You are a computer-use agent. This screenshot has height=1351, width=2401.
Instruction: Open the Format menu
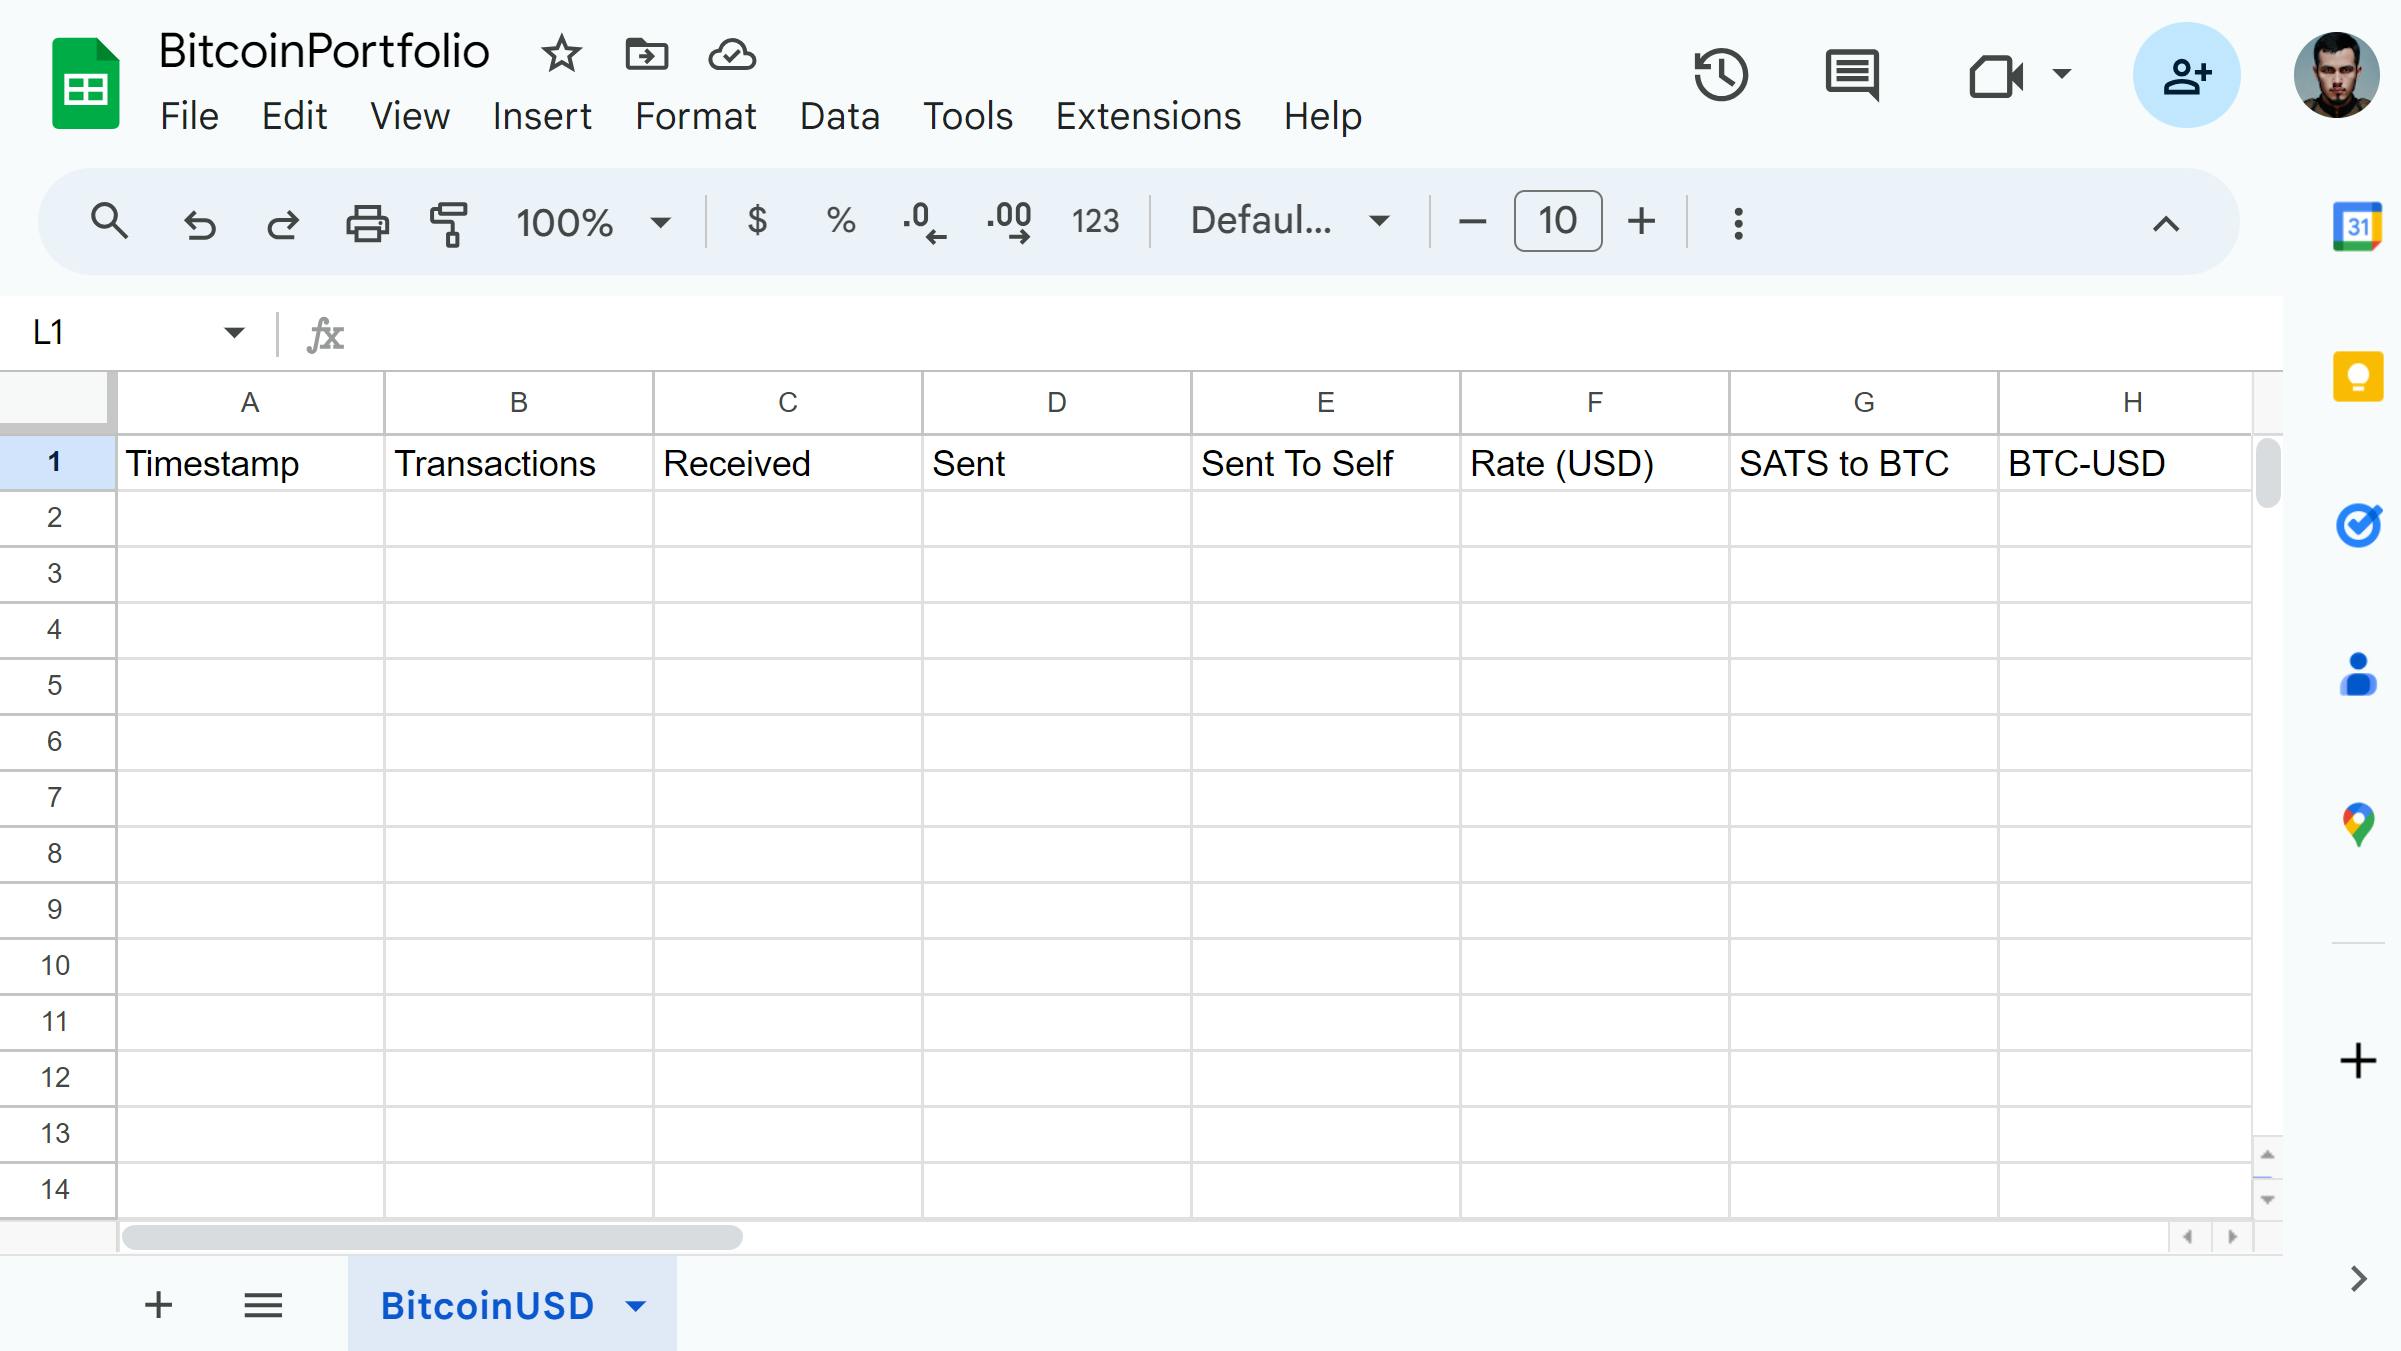[x=696, y=114]
